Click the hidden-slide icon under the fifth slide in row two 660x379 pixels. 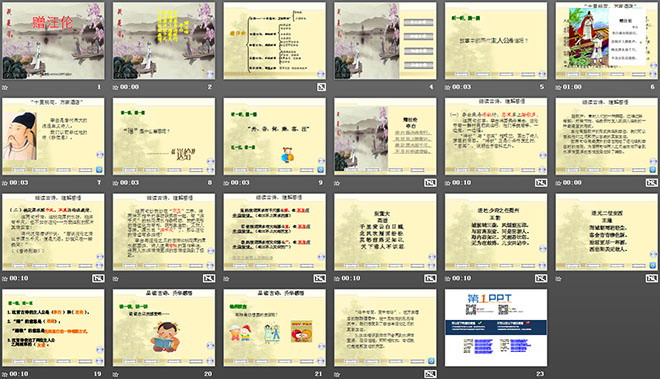pos(541,183)
